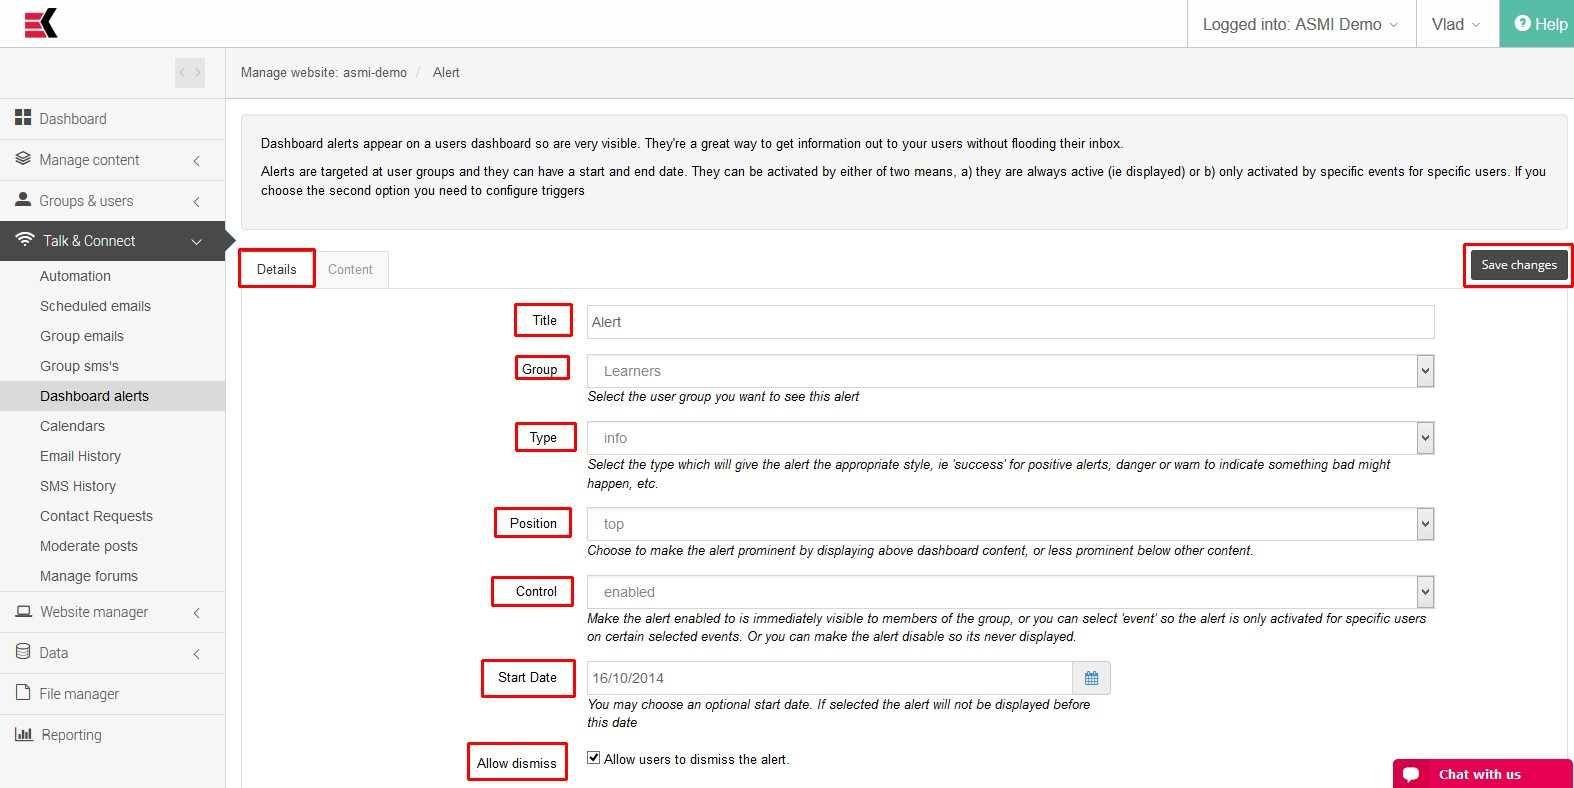Open Group emails in the sidebar
The width and height of the screenshot is (1574, 788).
pyautogui.click(x=82, y=336)
